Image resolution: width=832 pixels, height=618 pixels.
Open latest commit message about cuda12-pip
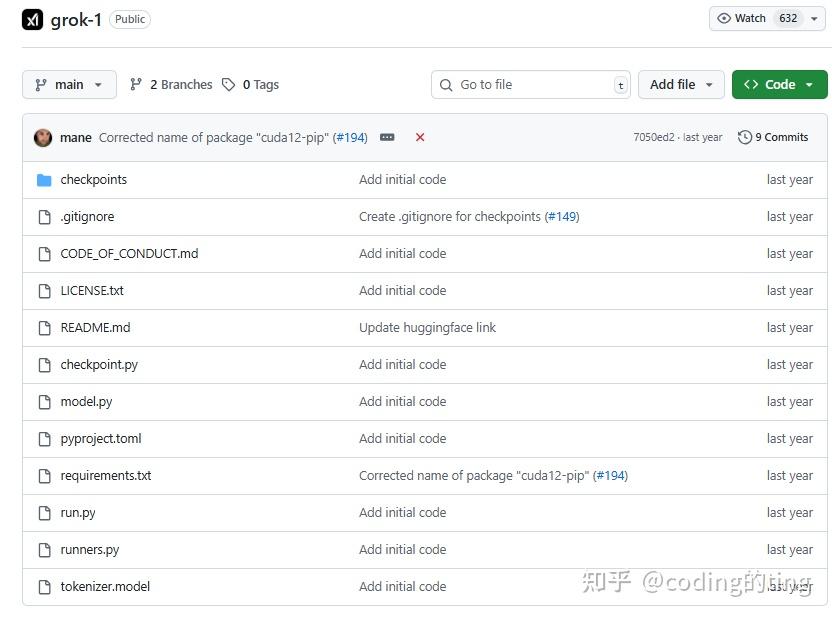coord(214,137)
